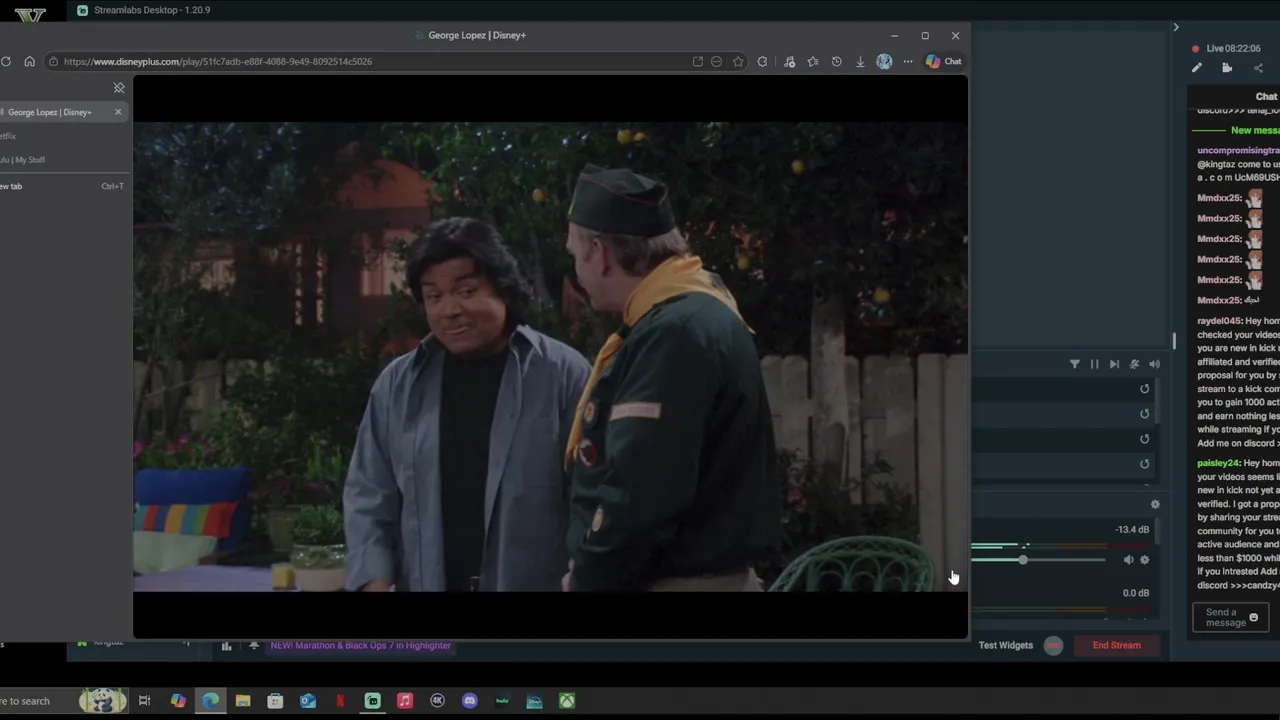Image resolution: width=1280 pixels, height=720 pixels.
Task: Click the Streamlabs pencil edit stream info icon
Action: tap(1197, 68)
